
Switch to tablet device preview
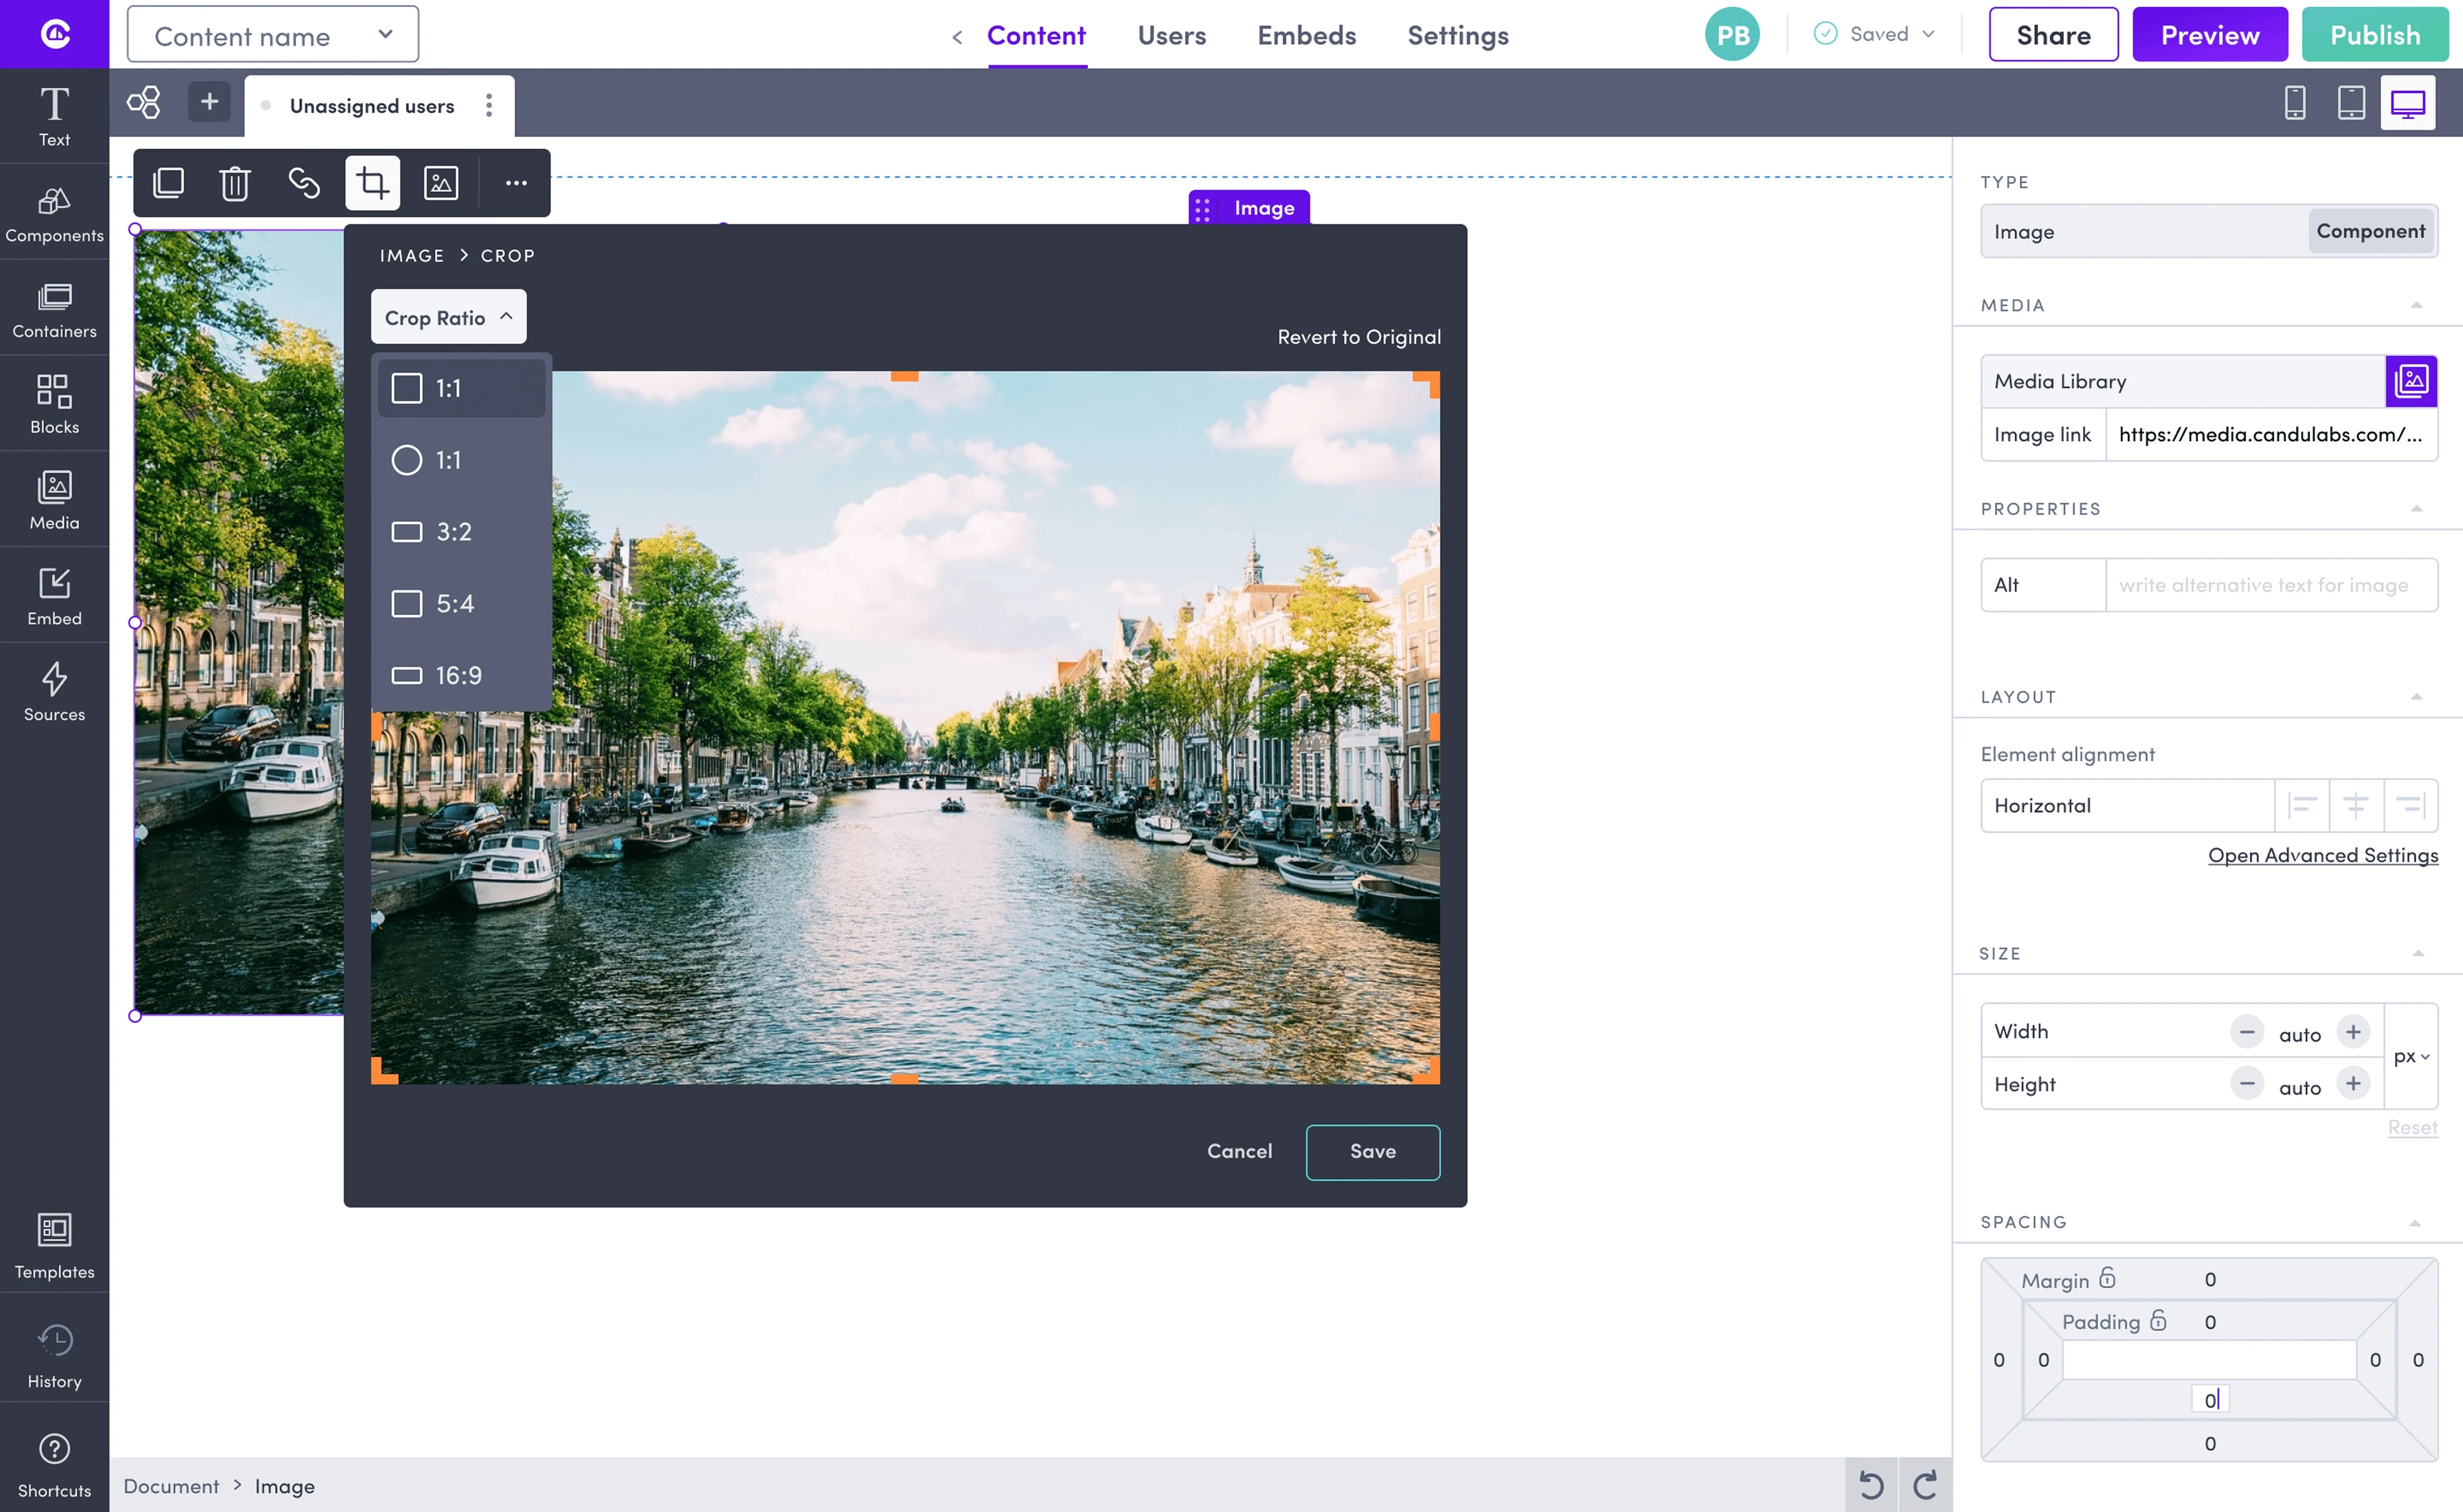pyautogui.click(x=2351, y=102)
